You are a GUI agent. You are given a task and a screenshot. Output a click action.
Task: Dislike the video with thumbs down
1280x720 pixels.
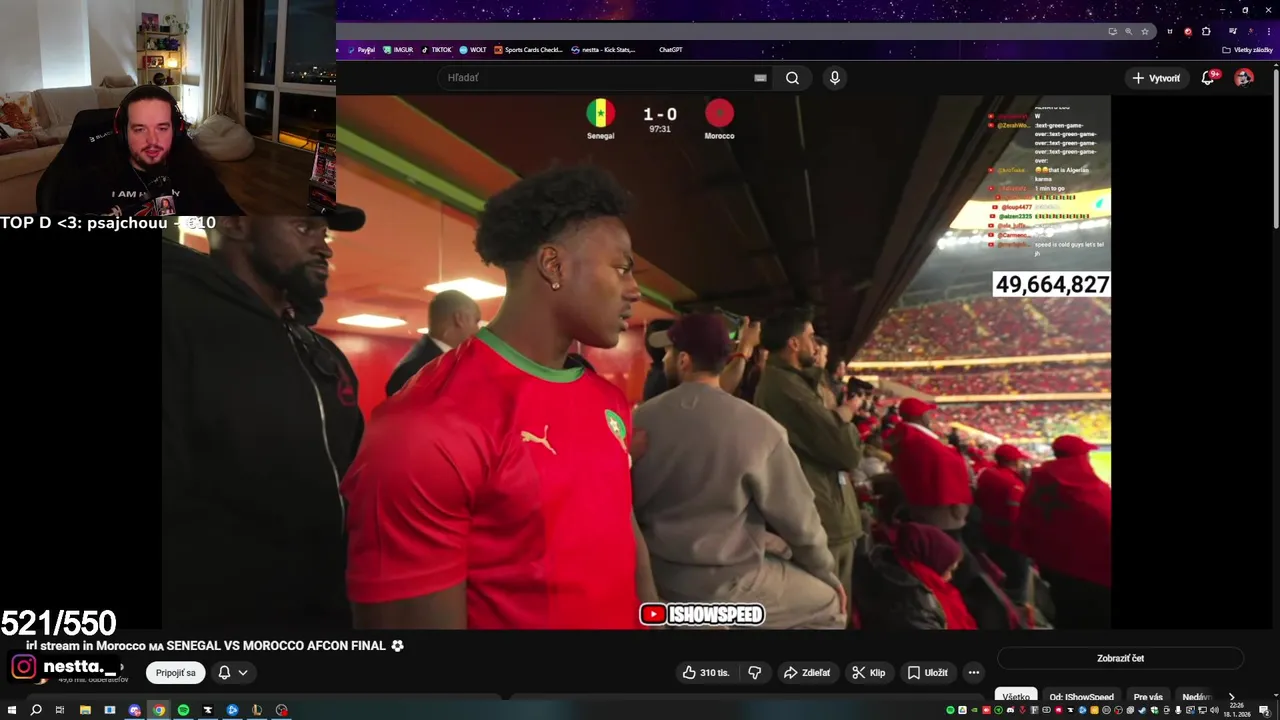pyautogui.click(x=755, y=673)
